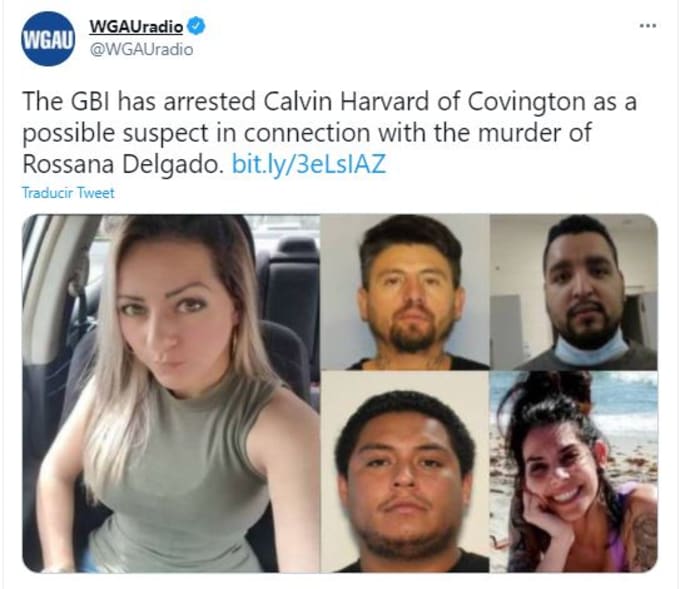Open the top mugshot of man with goatee
Viewport: 700px width, 589px height.
[405, 292]
